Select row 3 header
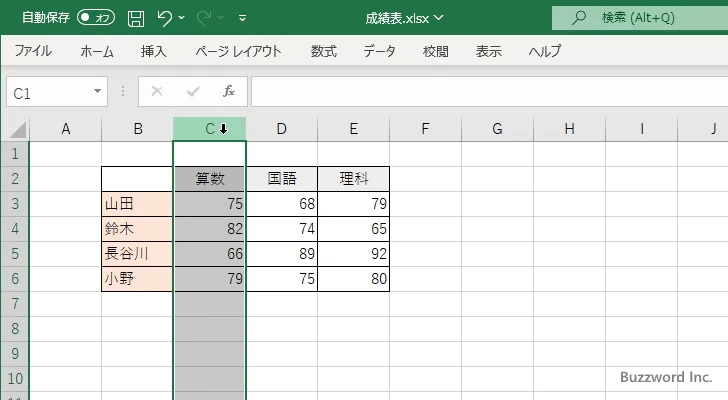The width and height of the screenshot is (728, 400). 15,204
